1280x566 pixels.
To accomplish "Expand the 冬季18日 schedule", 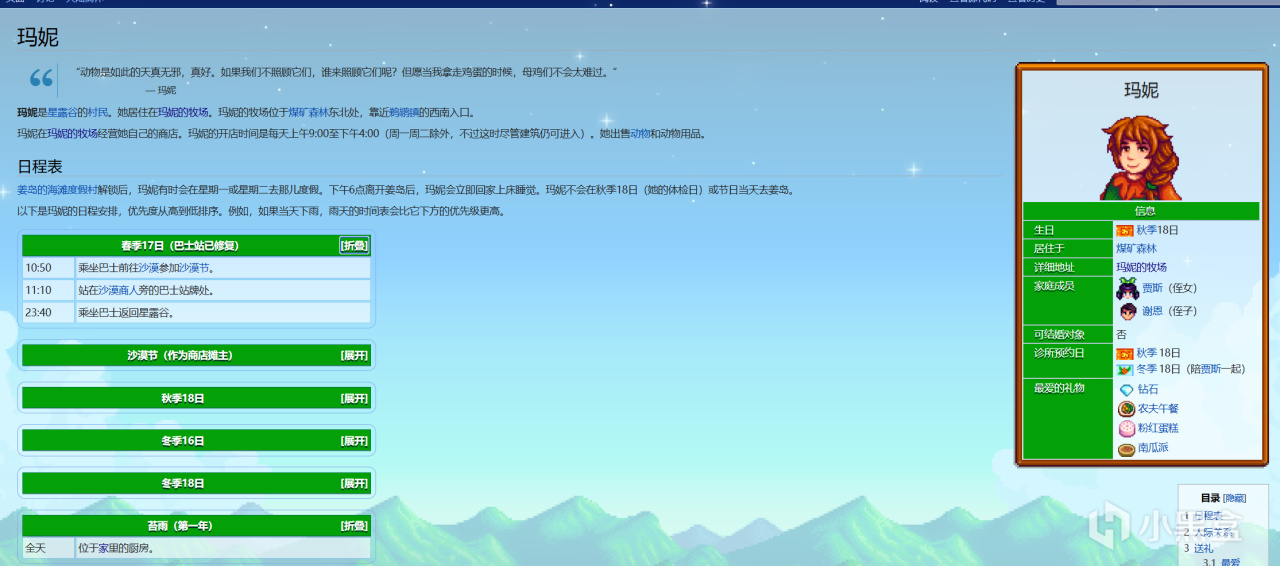I will point(354,483).
